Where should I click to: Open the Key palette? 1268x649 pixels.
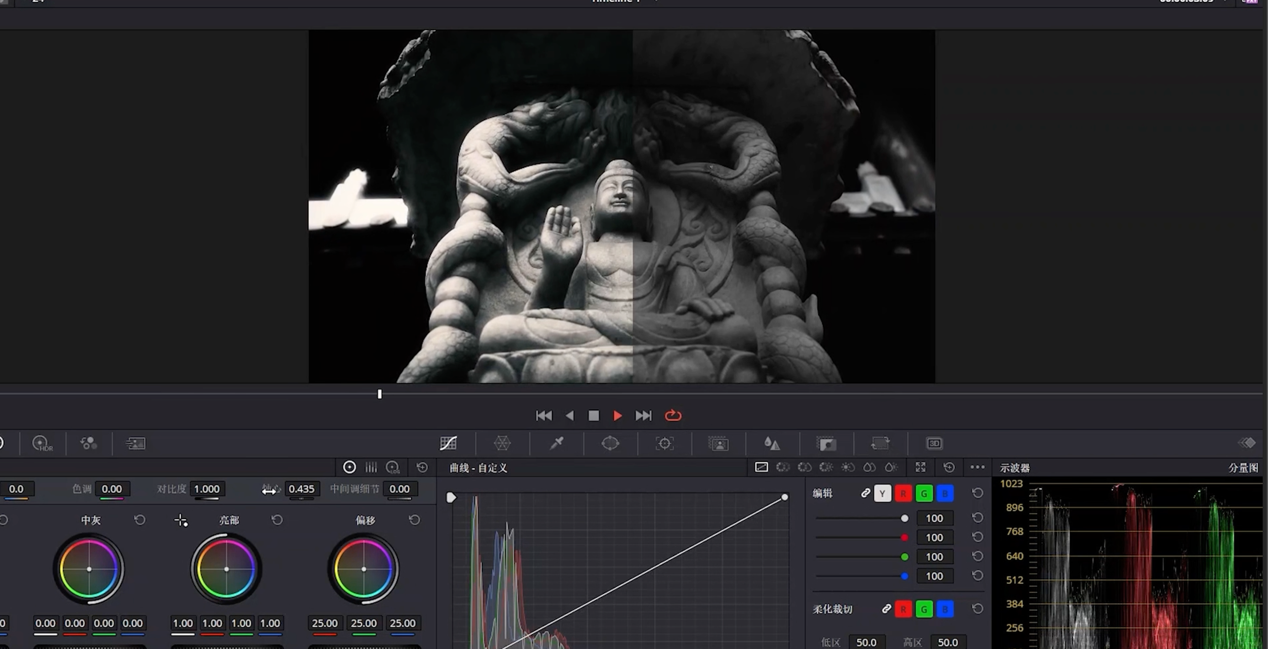pyautogui.click(x=826, y=443)
